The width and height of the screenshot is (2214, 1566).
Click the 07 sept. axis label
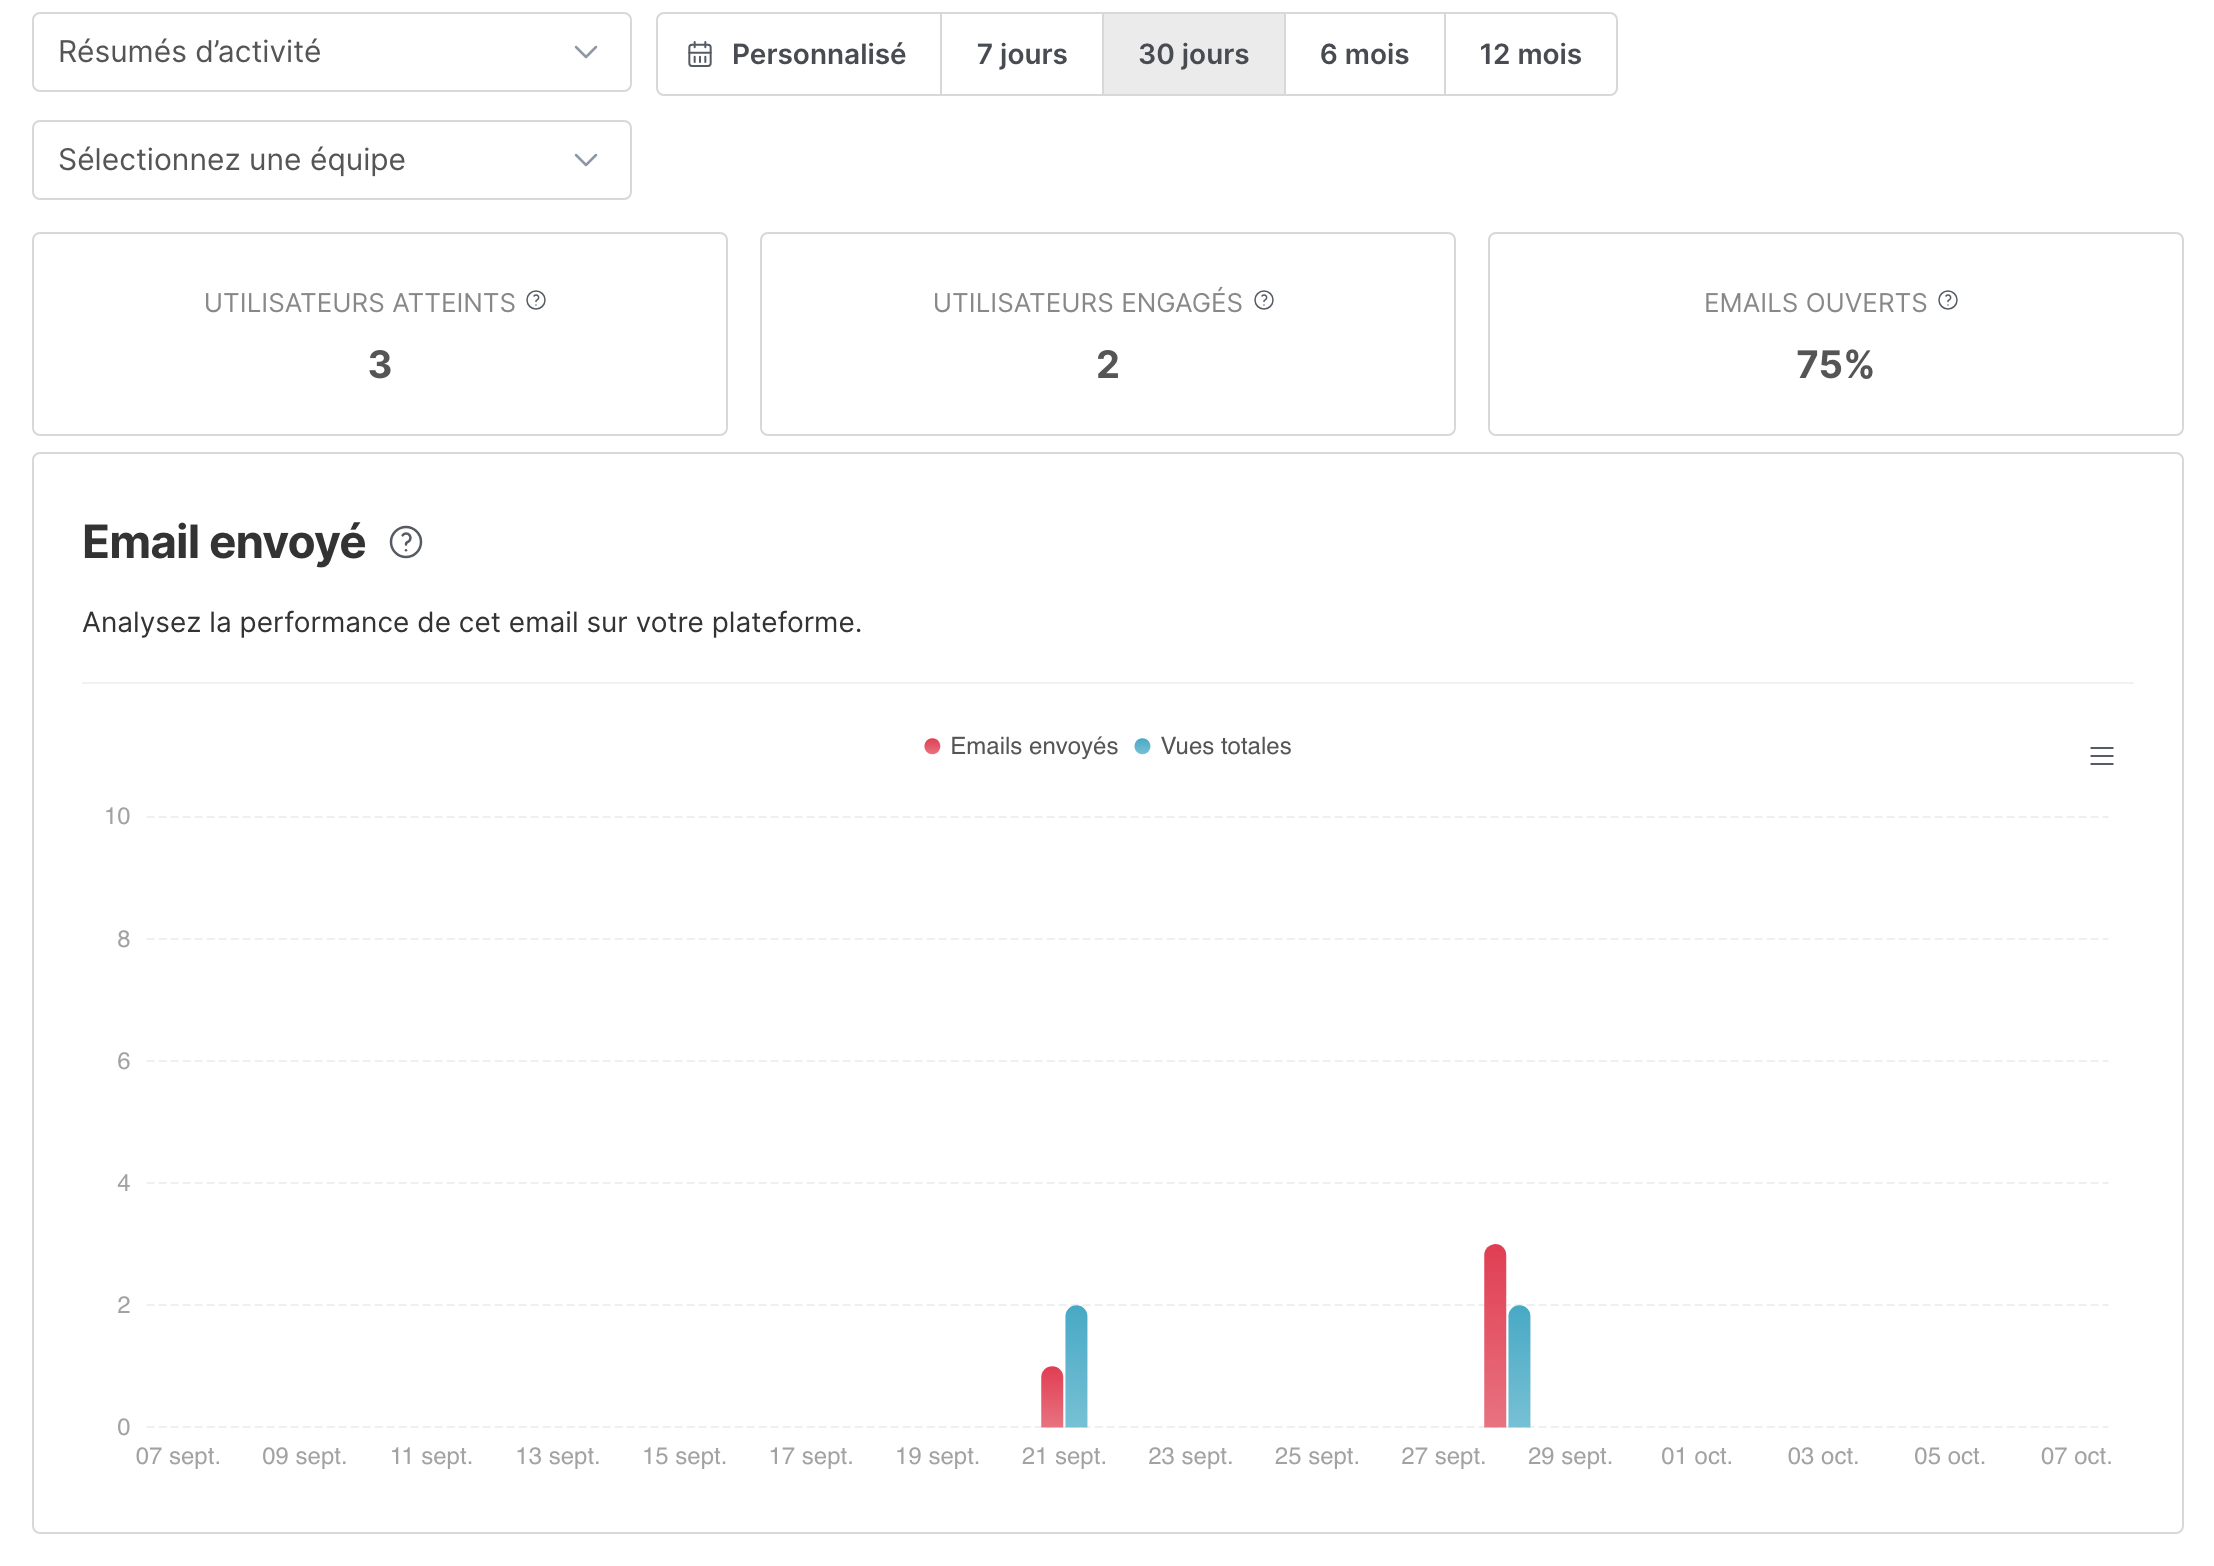[x=178, y=1456]
